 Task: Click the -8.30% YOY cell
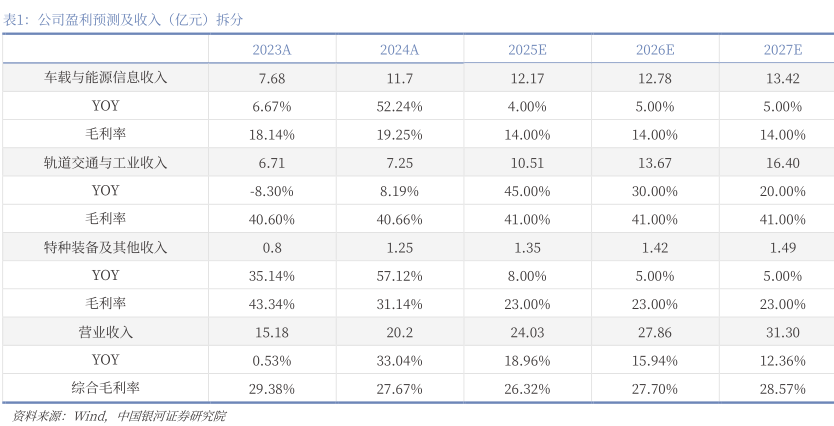tap(272, 191)
